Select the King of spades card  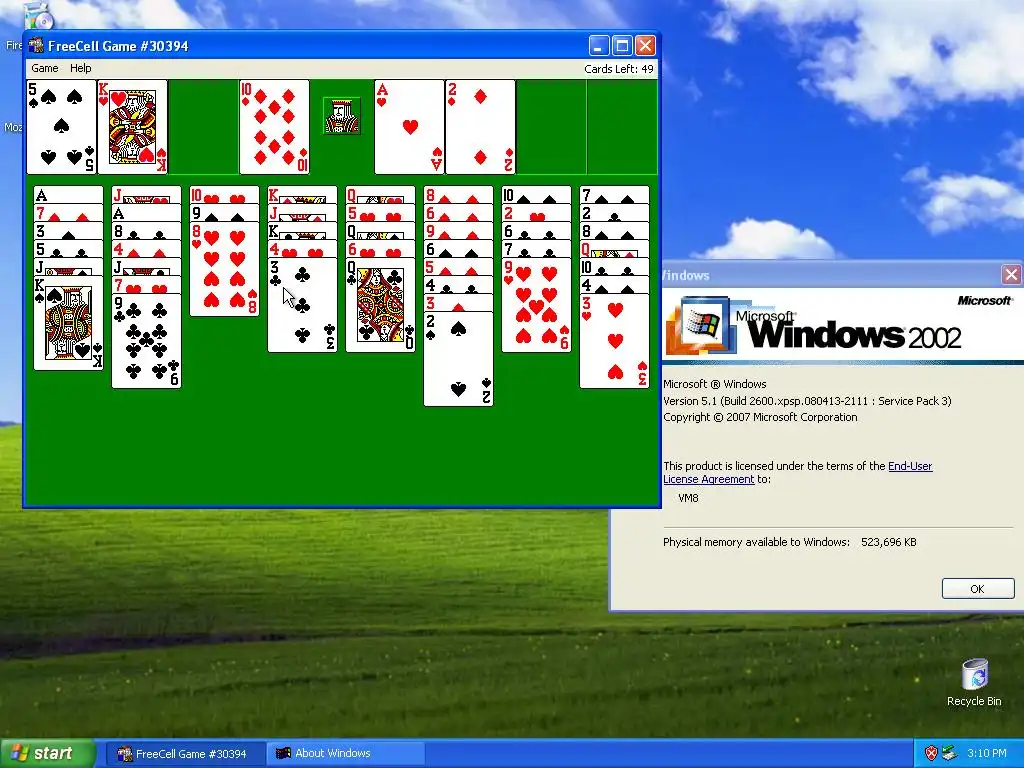pyautogui.click(x=69, y=323)
